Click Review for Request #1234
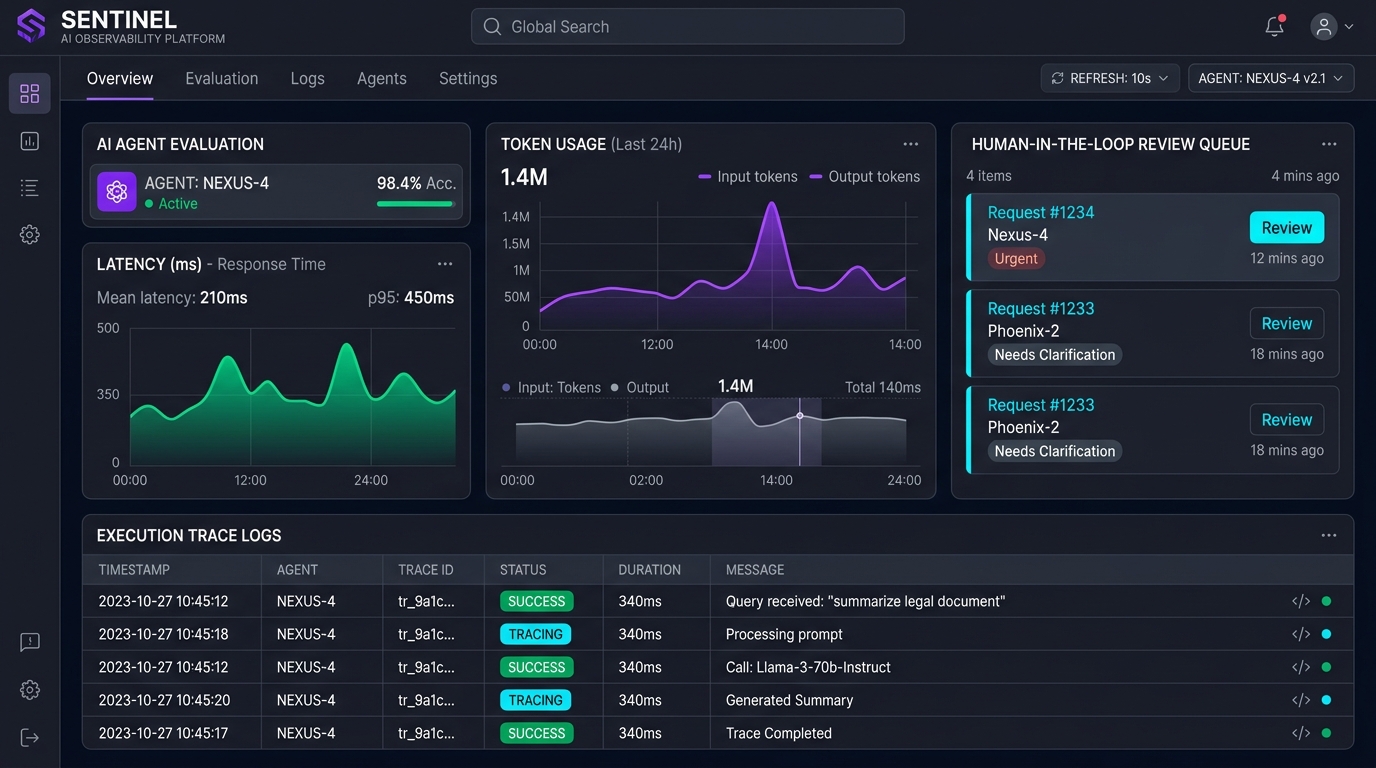The width and height of the screenshot is (1376, 768). pos(1287,227)
